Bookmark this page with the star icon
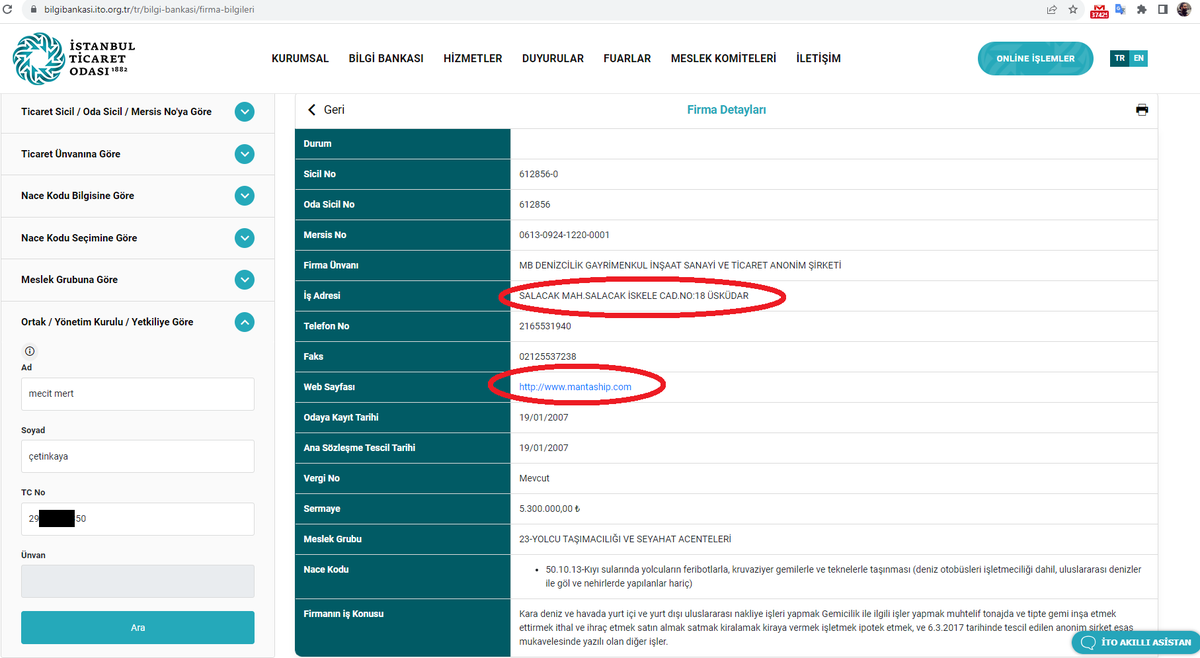1200x658 pixels. click(1073, 9)
